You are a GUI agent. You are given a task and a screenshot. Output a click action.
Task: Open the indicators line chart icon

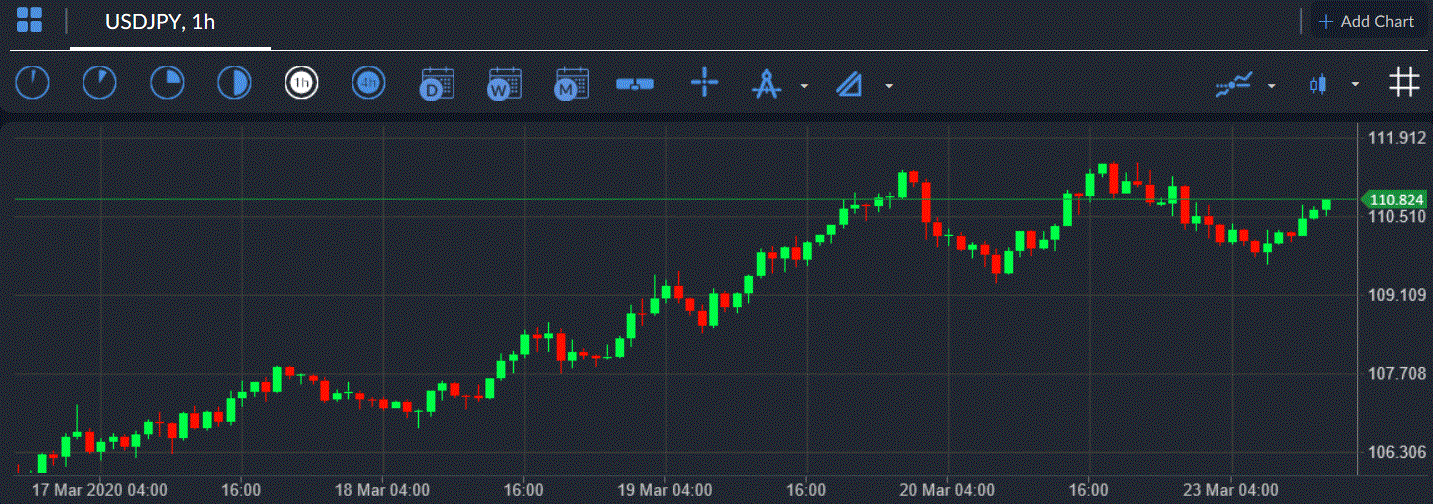1234,85
